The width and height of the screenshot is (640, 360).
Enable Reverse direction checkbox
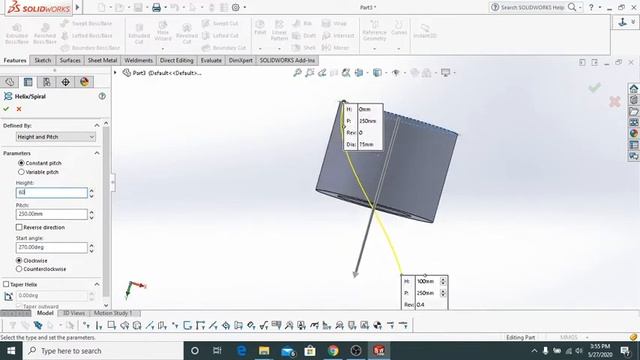(19, 227)
